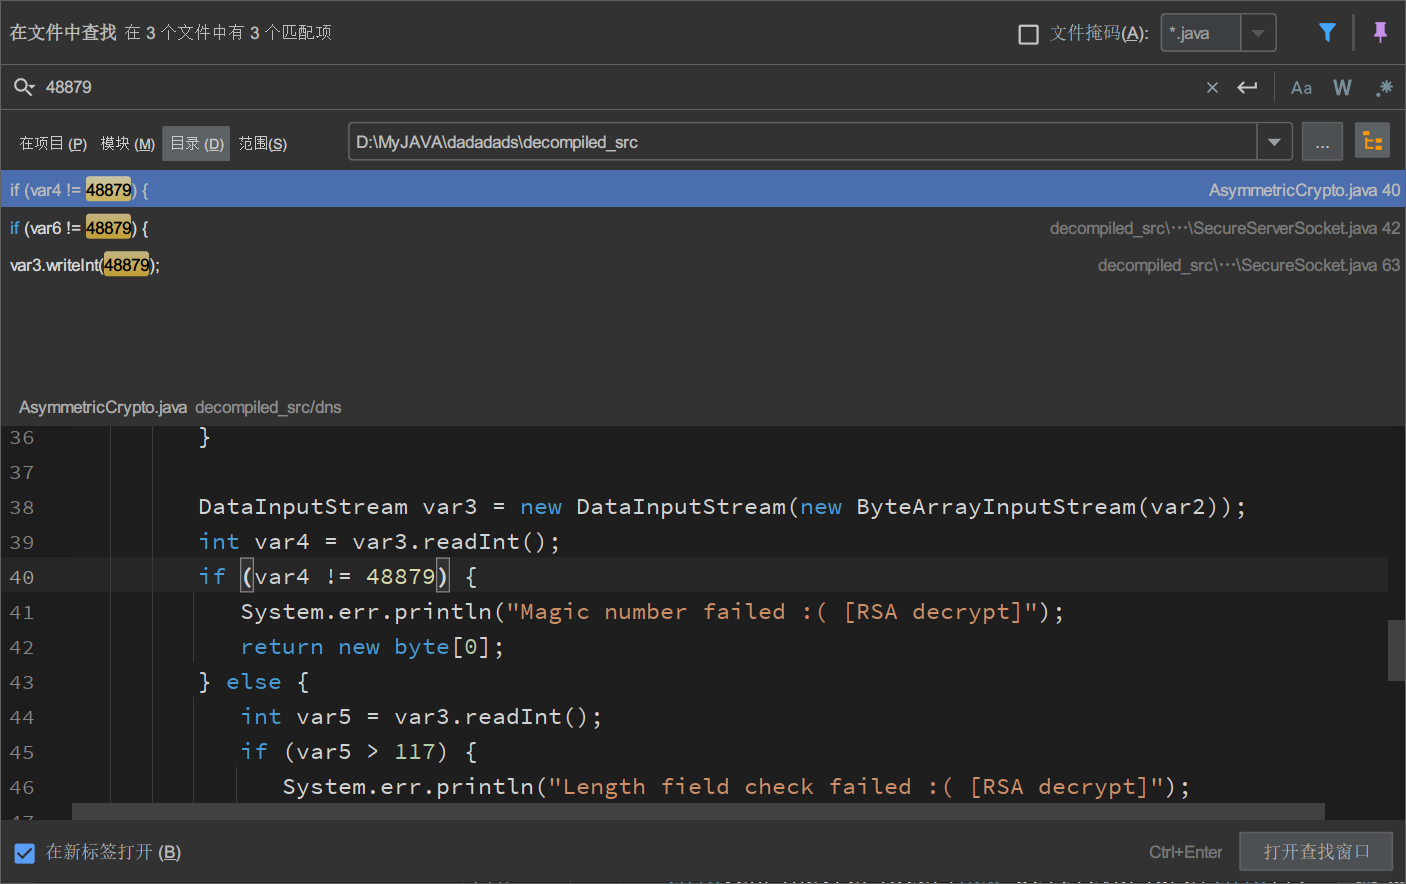Switch to In Project tab
Image resolution: width=1406 pixels, height=884 pixels.
coord(53,144)
